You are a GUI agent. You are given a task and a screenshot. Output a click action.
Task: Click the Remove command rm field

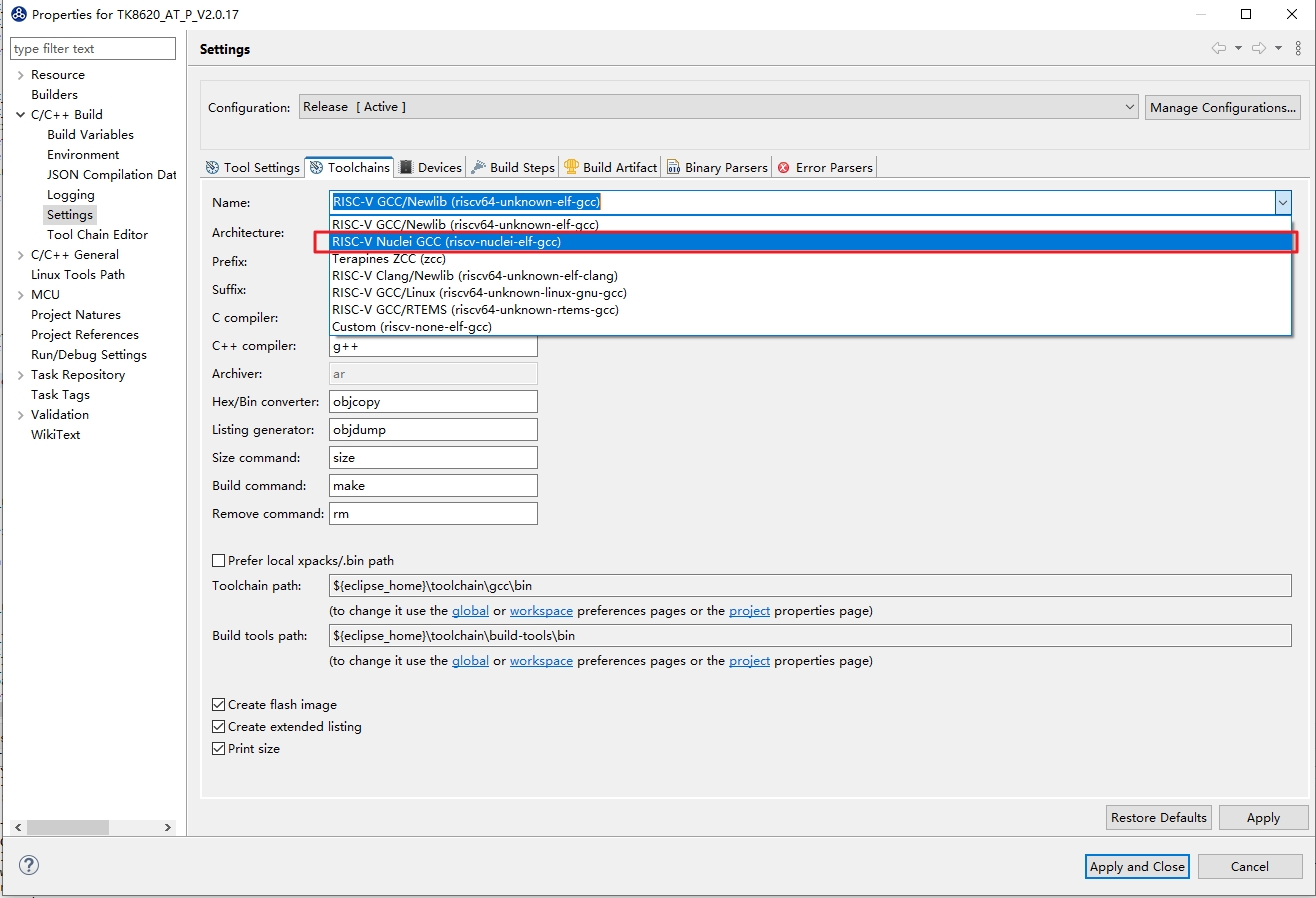(433, 513)
